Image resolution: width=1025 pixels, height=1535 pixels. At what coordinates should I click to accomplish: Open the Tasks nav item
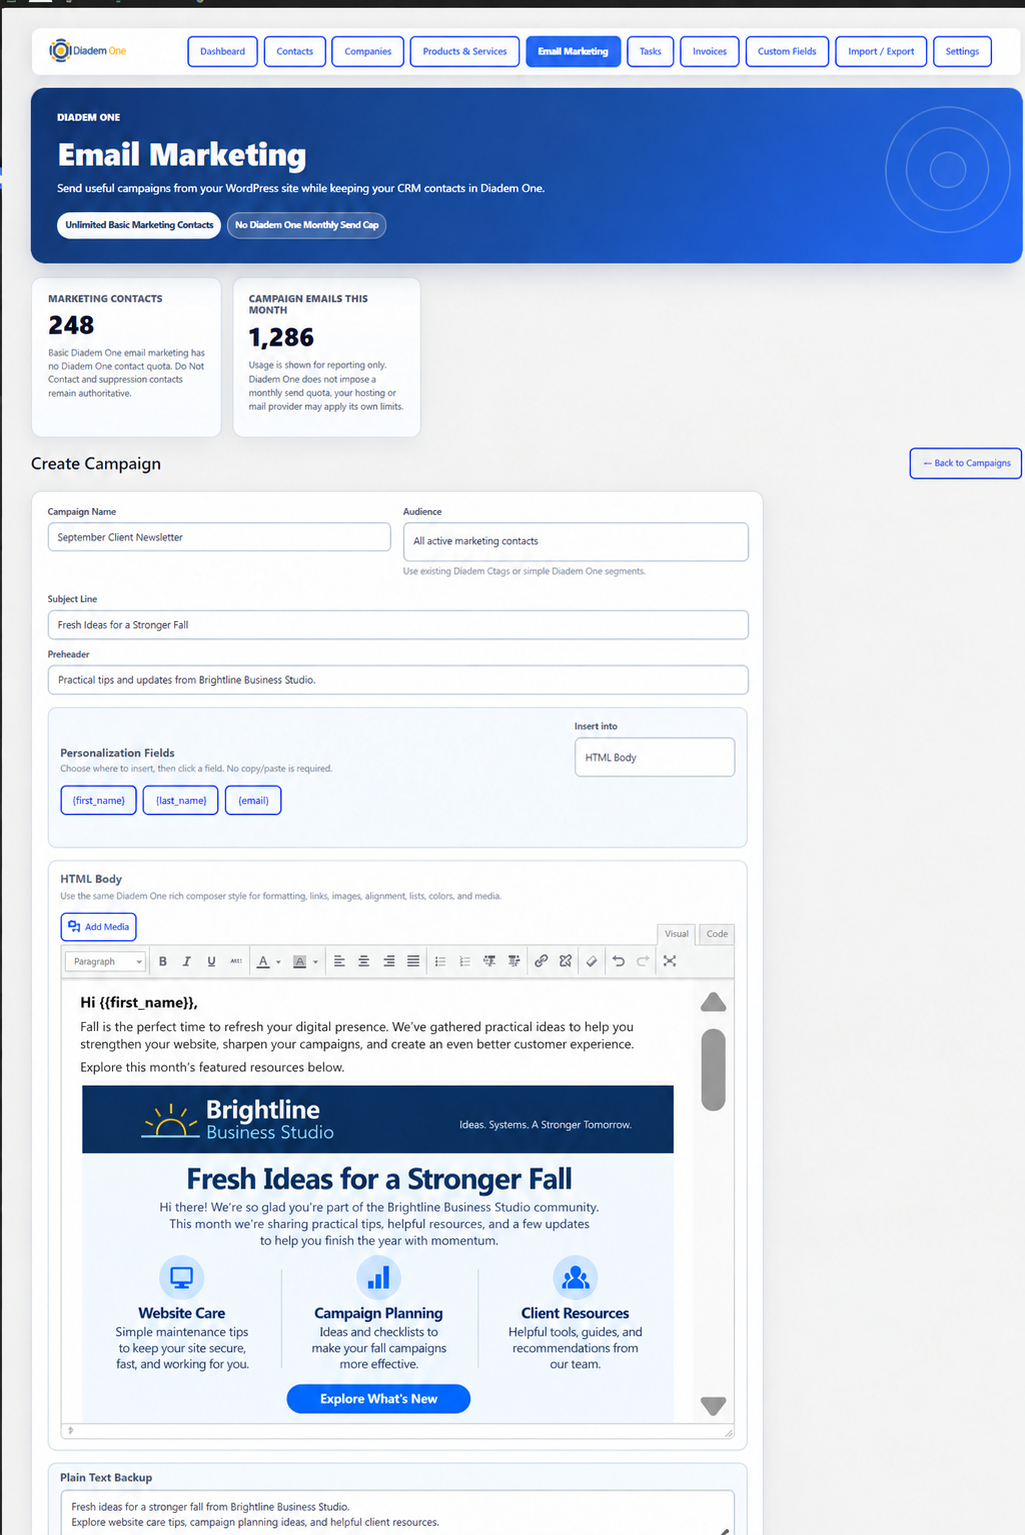point(650,51)
